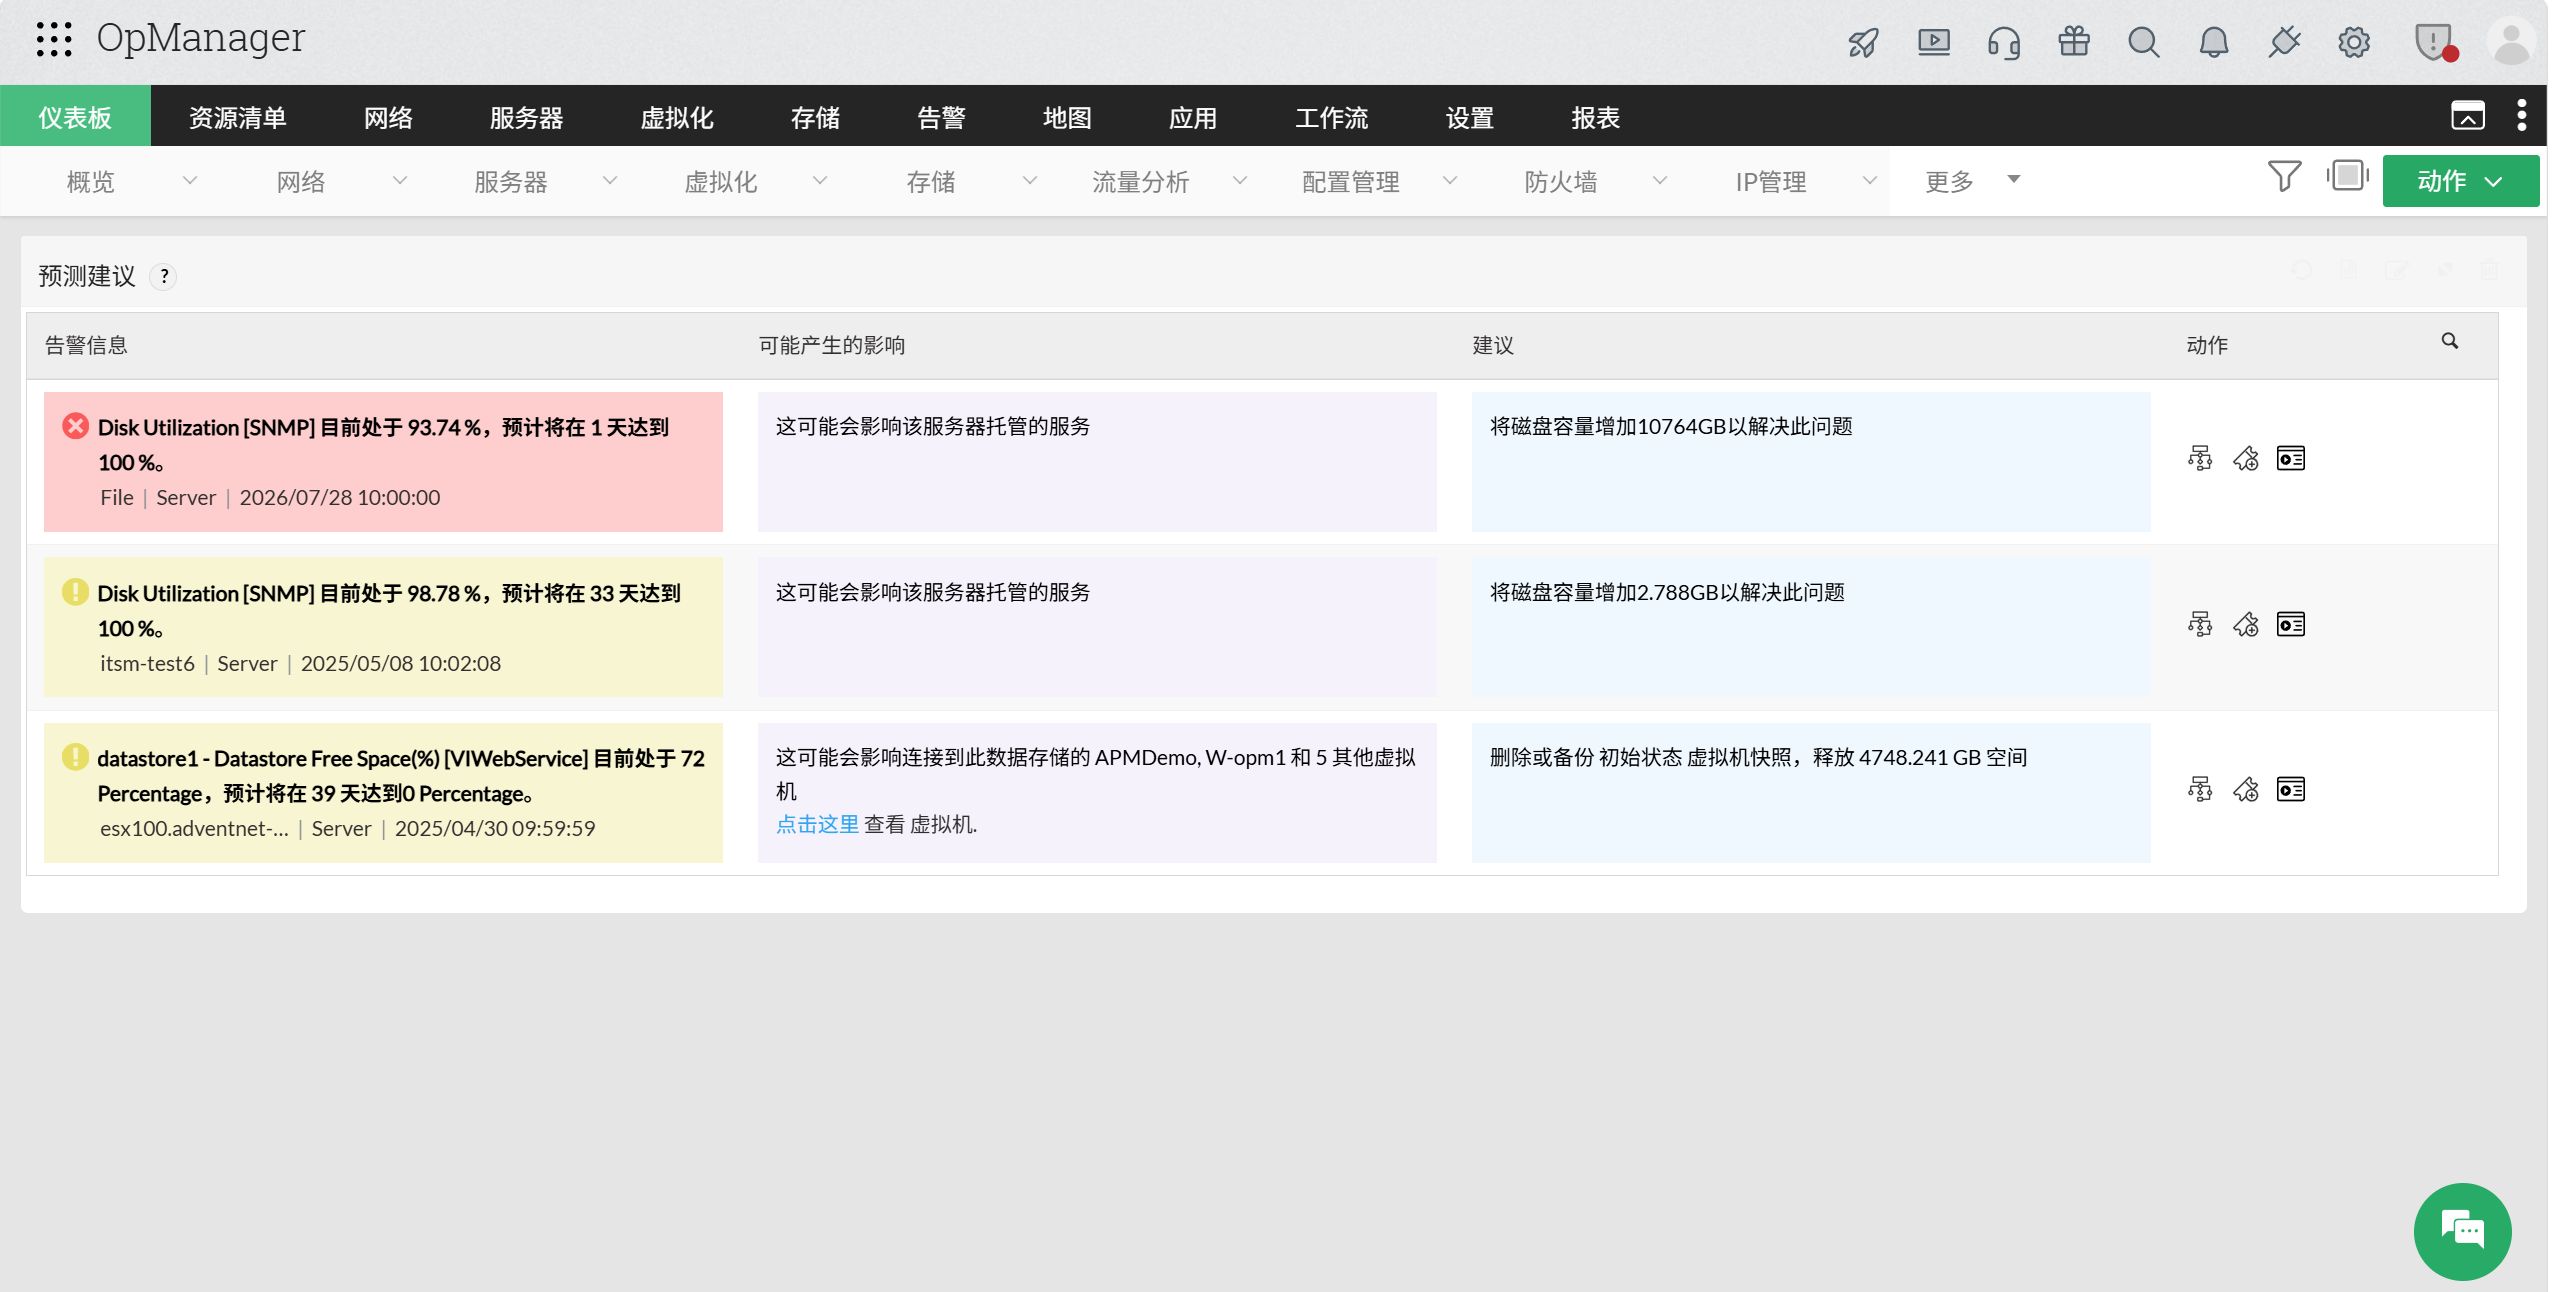This screenshot has width=2552, height=1292.
Task: Open the vertical three-dot menu
Action: point(2521,115)
